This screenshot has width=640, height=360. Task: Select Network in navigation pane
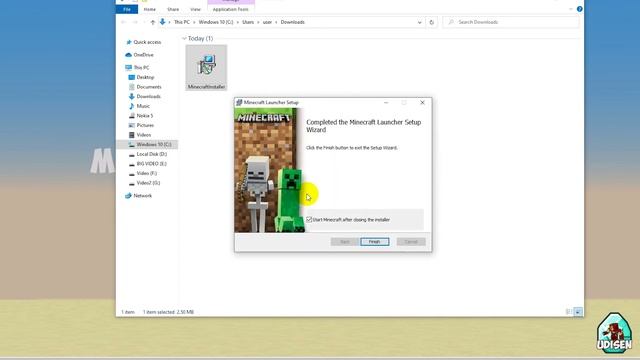tap(142, 196)
